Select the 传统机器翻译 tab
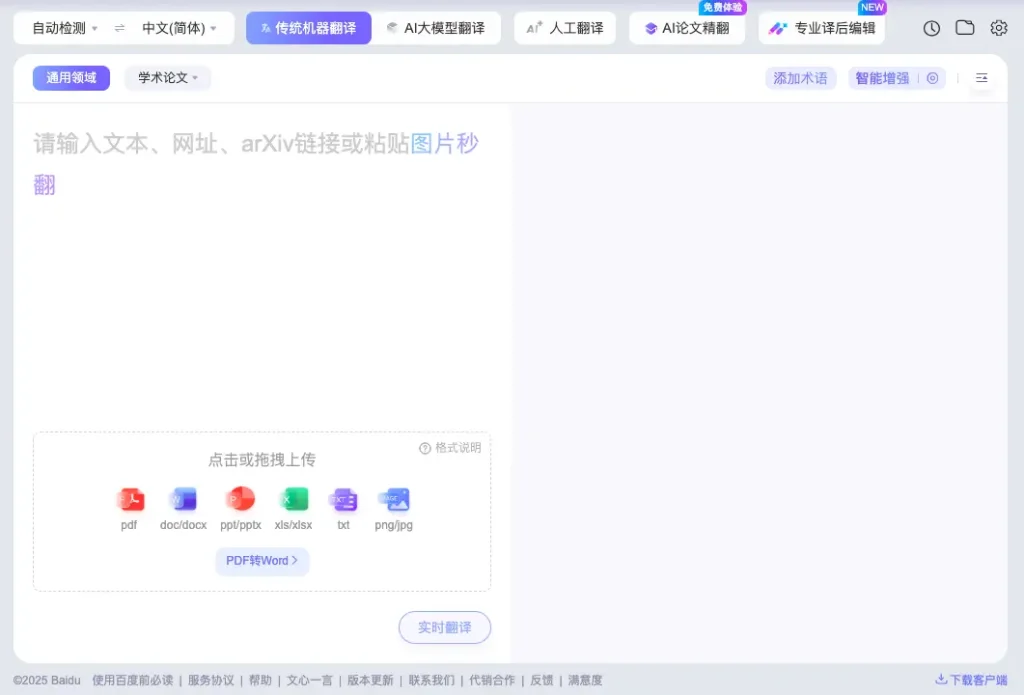1024x695 pixels. click(x=308, y=28)
